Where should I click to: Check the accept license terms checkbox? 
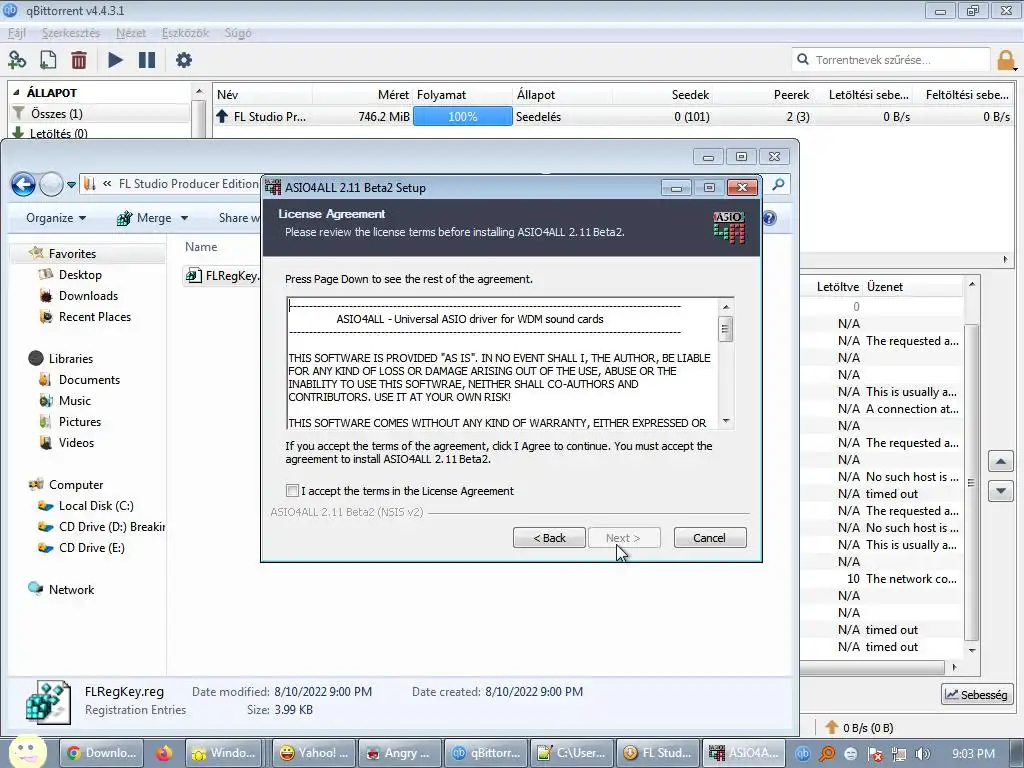click(292, 490)
